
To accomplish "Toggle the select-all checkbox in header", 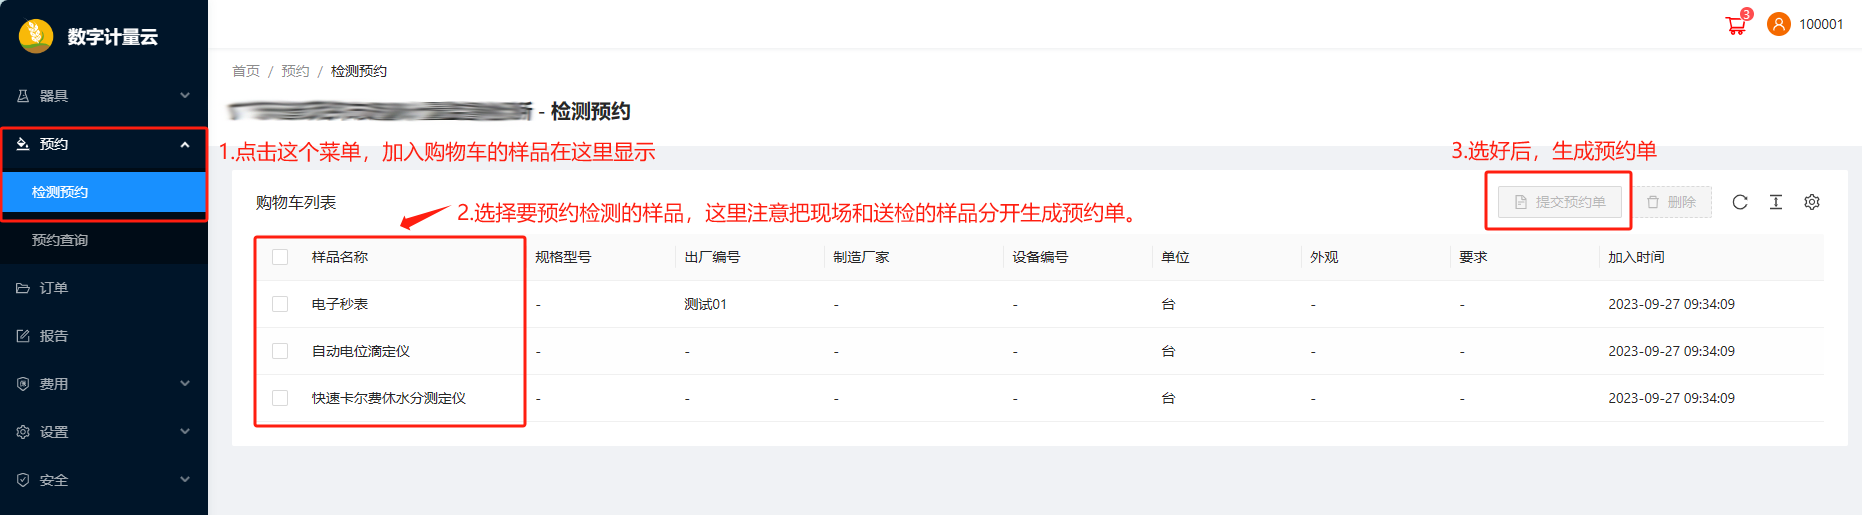I will point(280,257).
